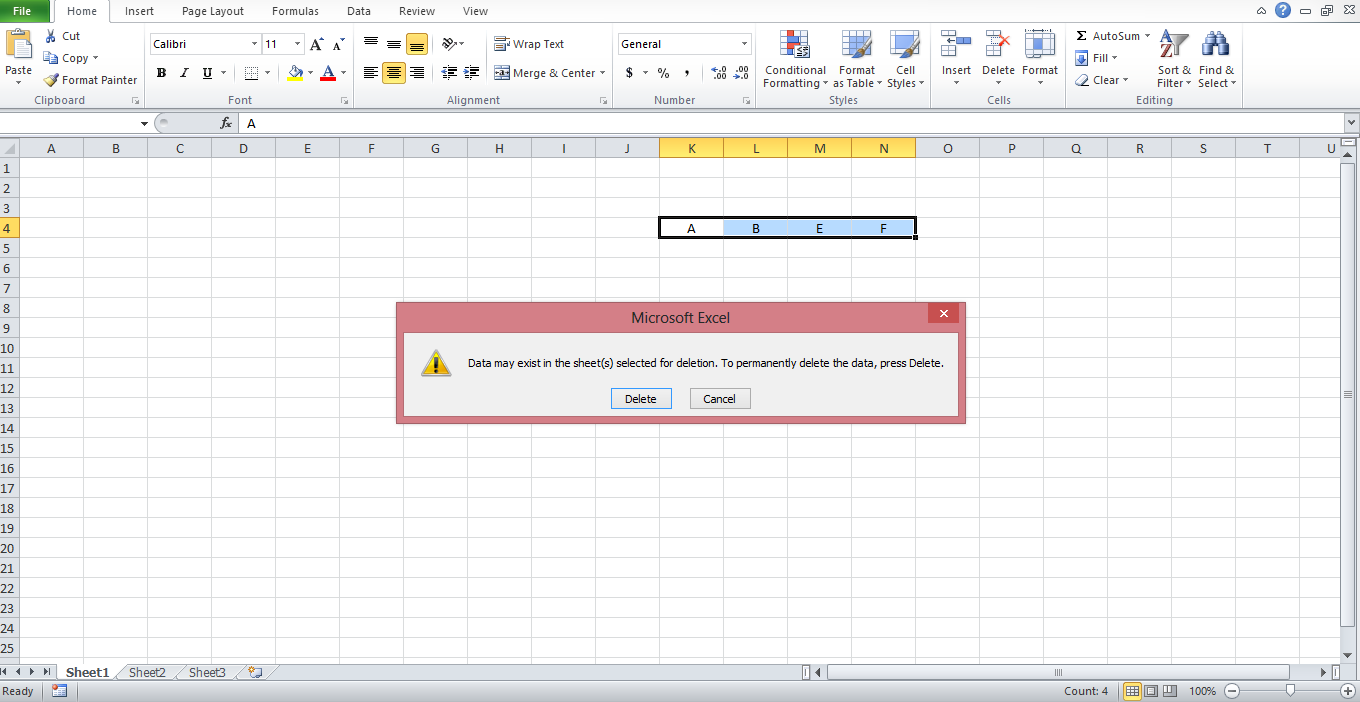The width and height of the screenshot is (1360, 702).
Task: Expand the Fill Color dropdown arrow
Action: (x=310, y=73)
